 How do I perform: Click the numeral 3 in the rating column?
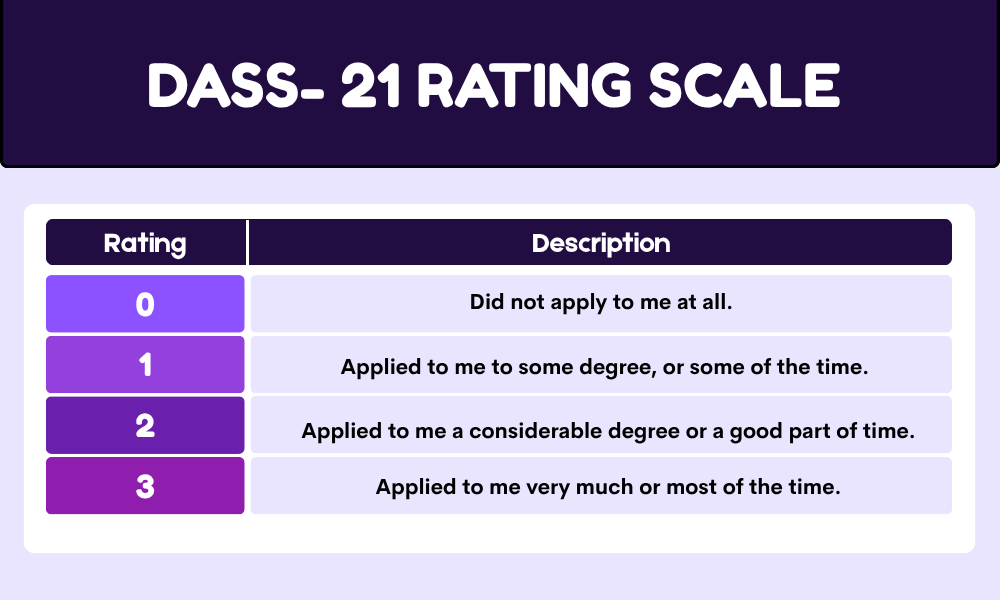(145, 487)
